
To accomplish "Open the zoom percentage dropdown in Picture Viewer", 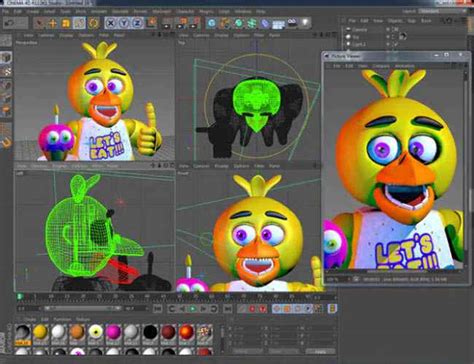I will click(338, 279).
